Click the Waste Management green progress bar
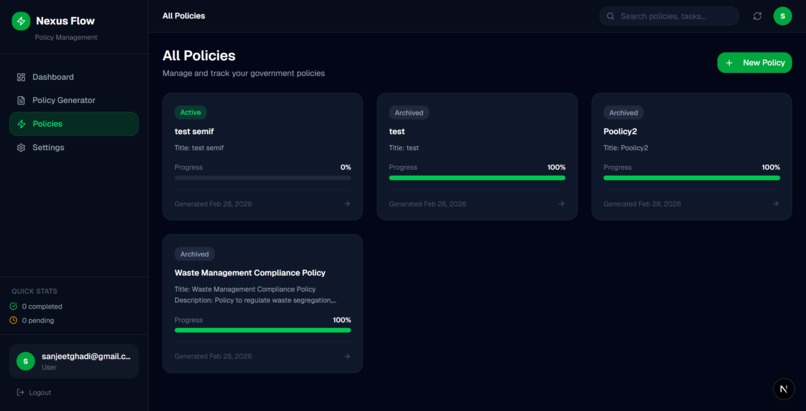 pyautogui.click(x=263, y=330)
